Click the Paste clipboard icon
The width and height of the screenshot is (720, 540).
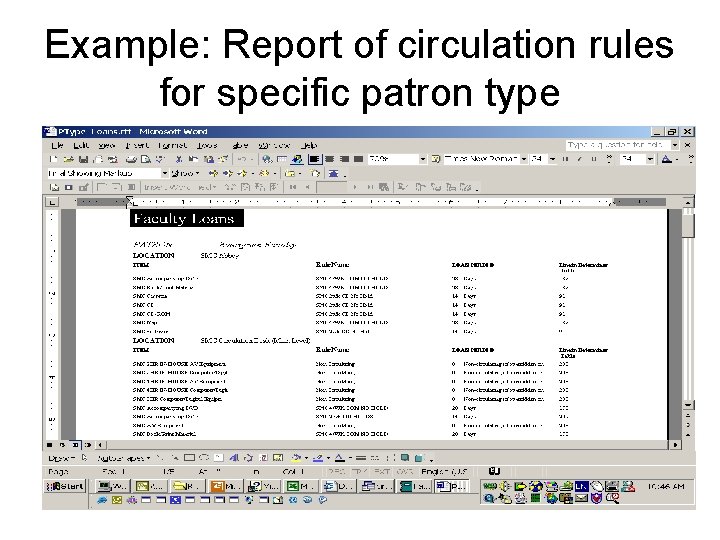pos(208,159)
